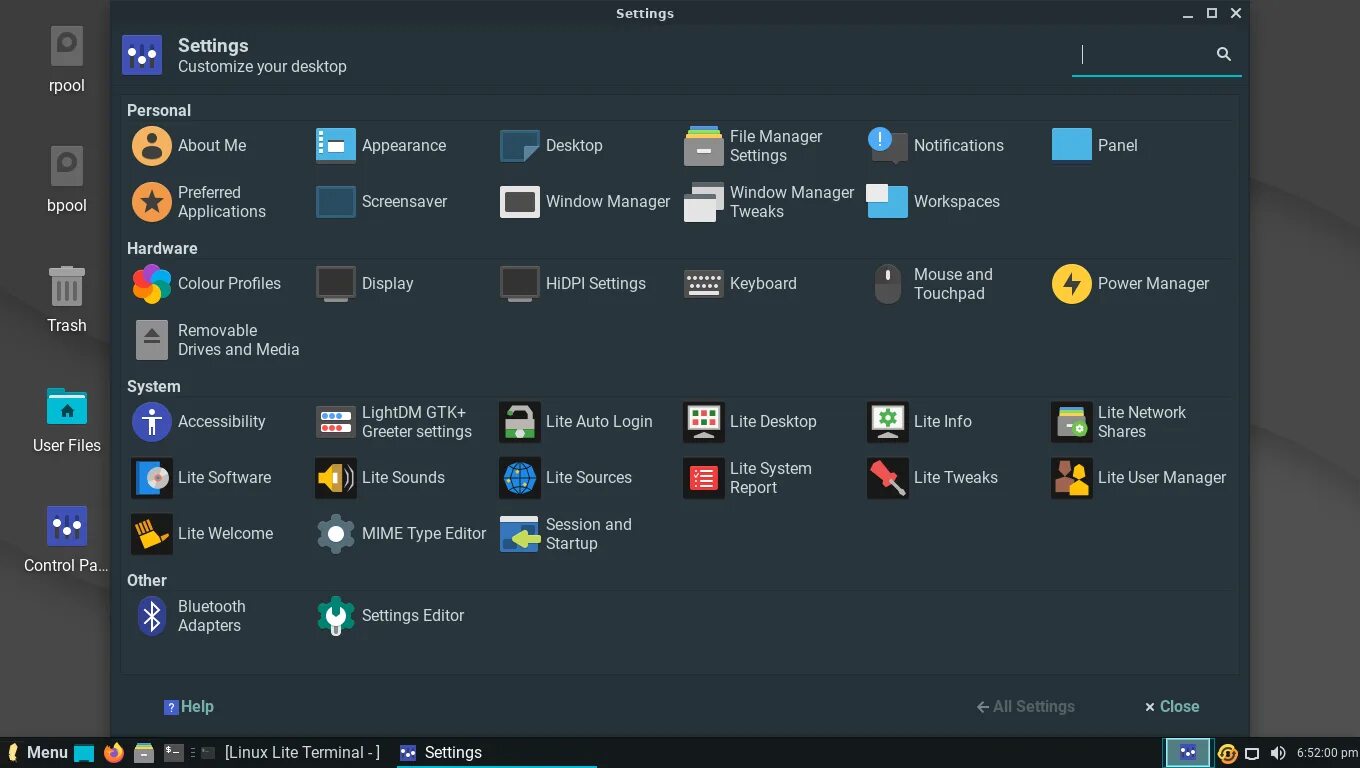Viewport: 1360px width, 768px height.
Task: Open Keyboard settings
Action: pos(740,284)
